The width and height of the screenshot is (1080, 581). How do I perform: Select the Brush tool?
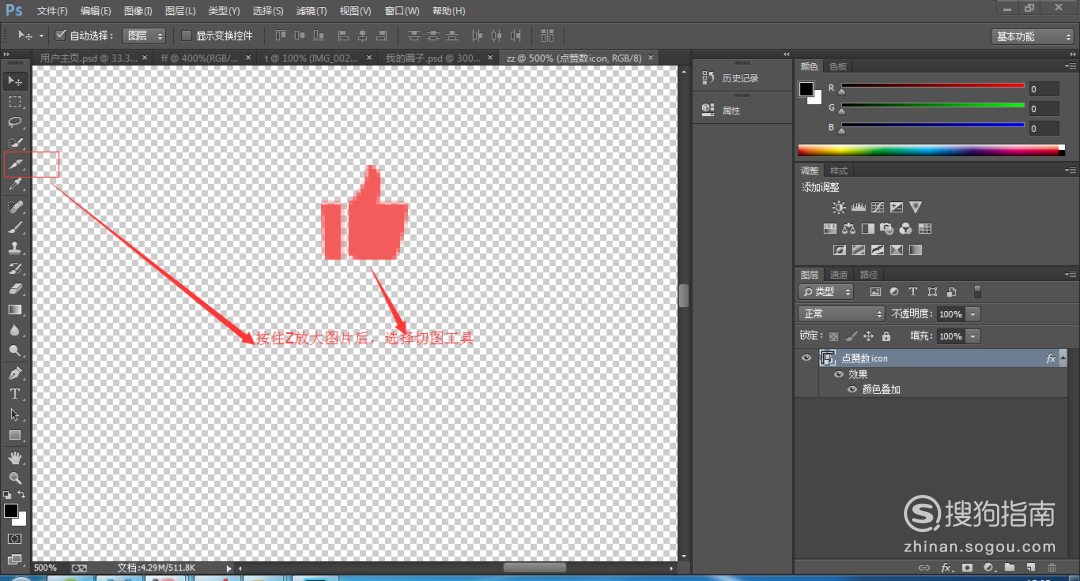click(15, 227)
